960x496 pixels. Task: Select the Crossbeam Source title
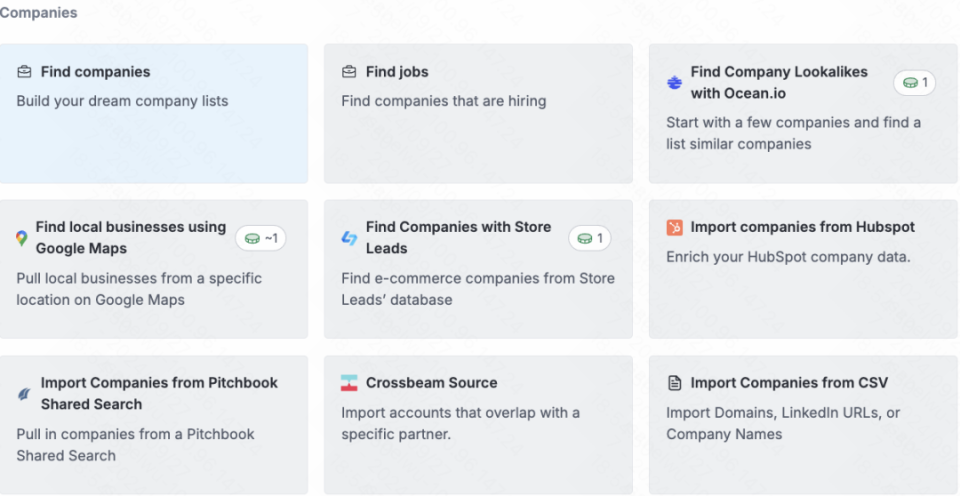[432, 383]
